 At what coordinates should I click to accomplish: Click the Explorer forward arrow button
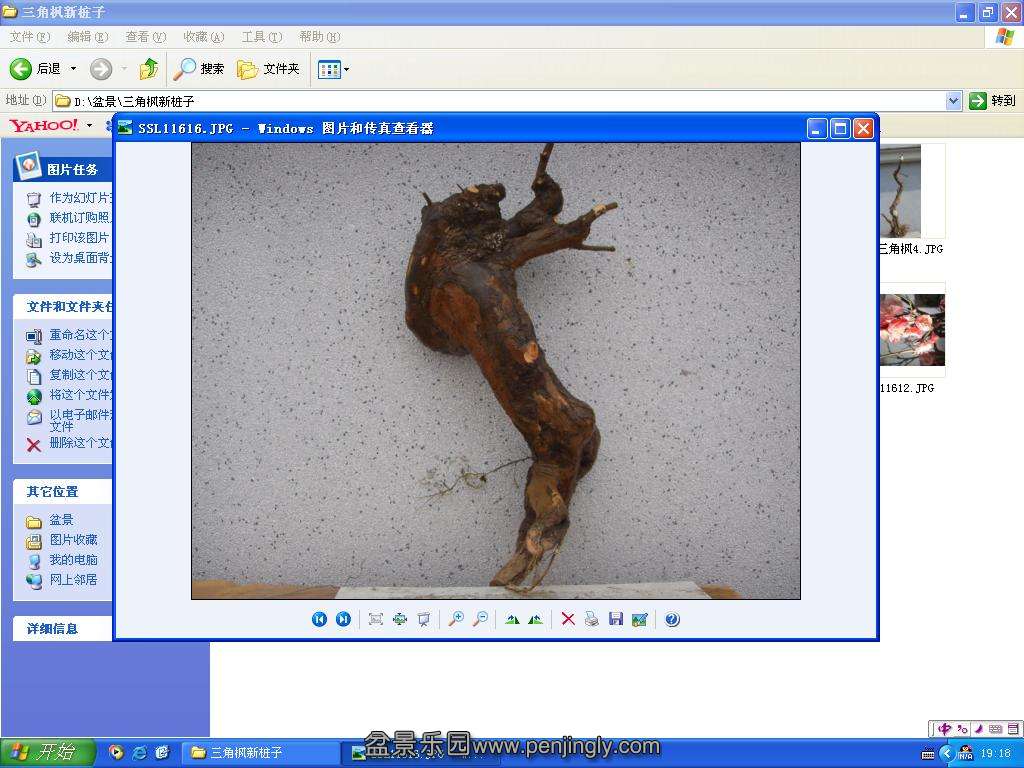point(101,69)
